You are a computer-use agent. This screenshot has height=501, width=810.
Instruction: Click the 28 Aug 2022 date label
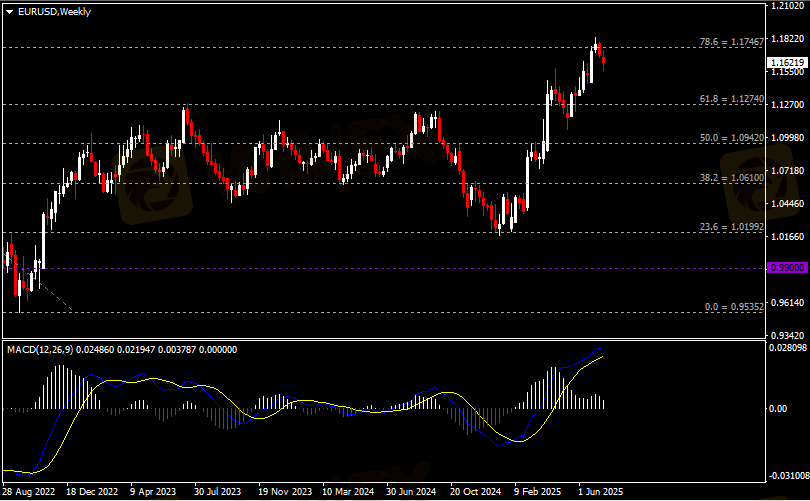(28, 492)
